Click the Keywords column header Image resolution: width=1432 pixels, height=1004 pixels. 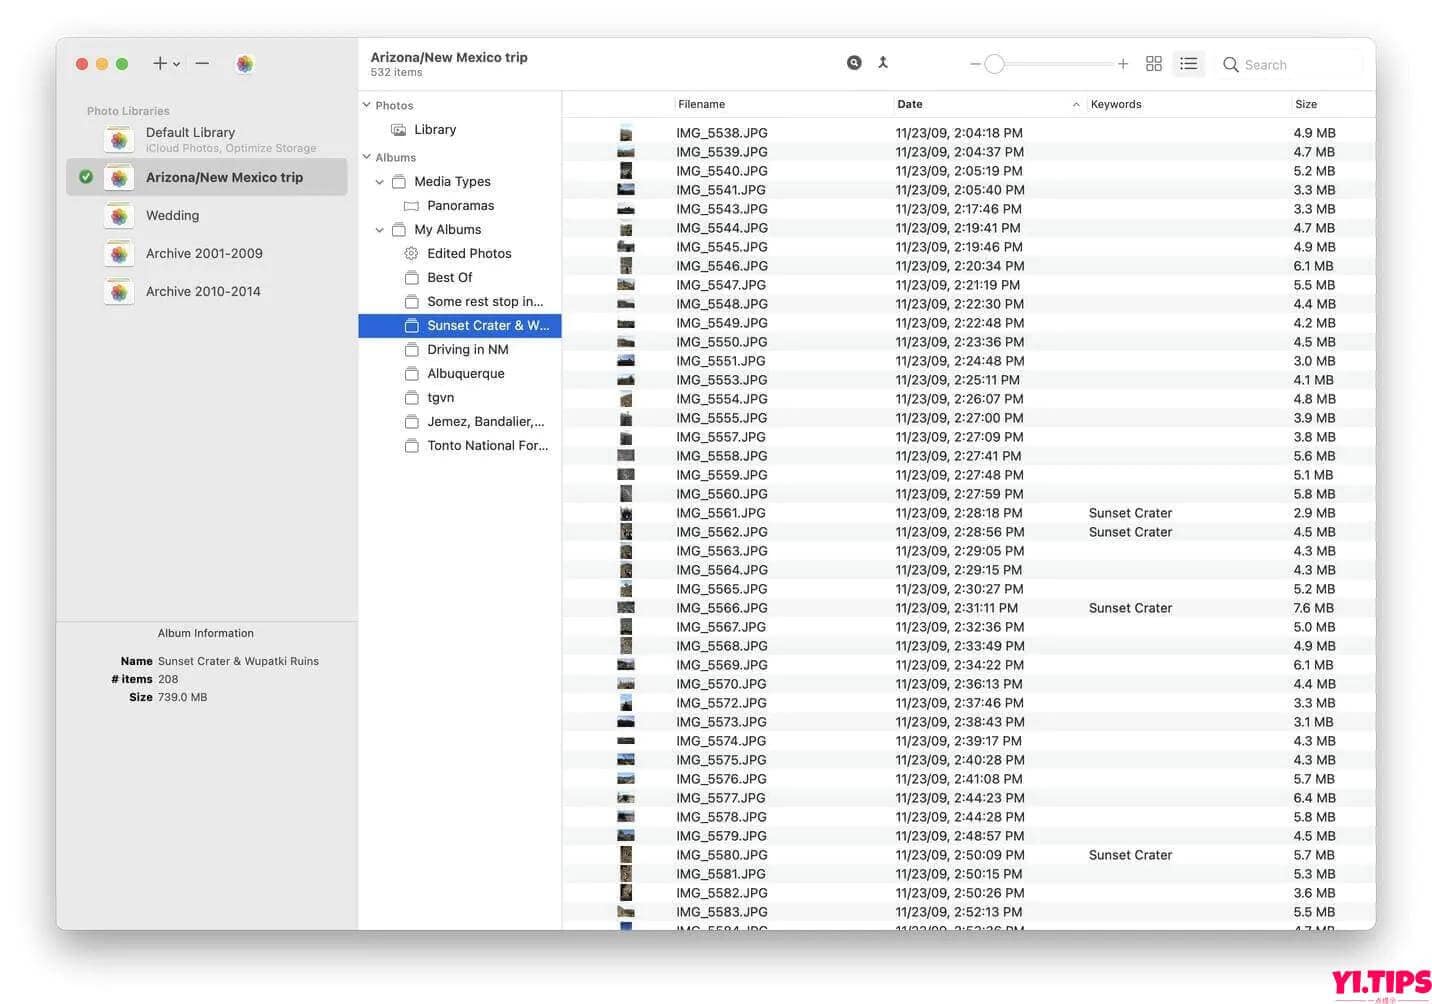[1116, 103]
